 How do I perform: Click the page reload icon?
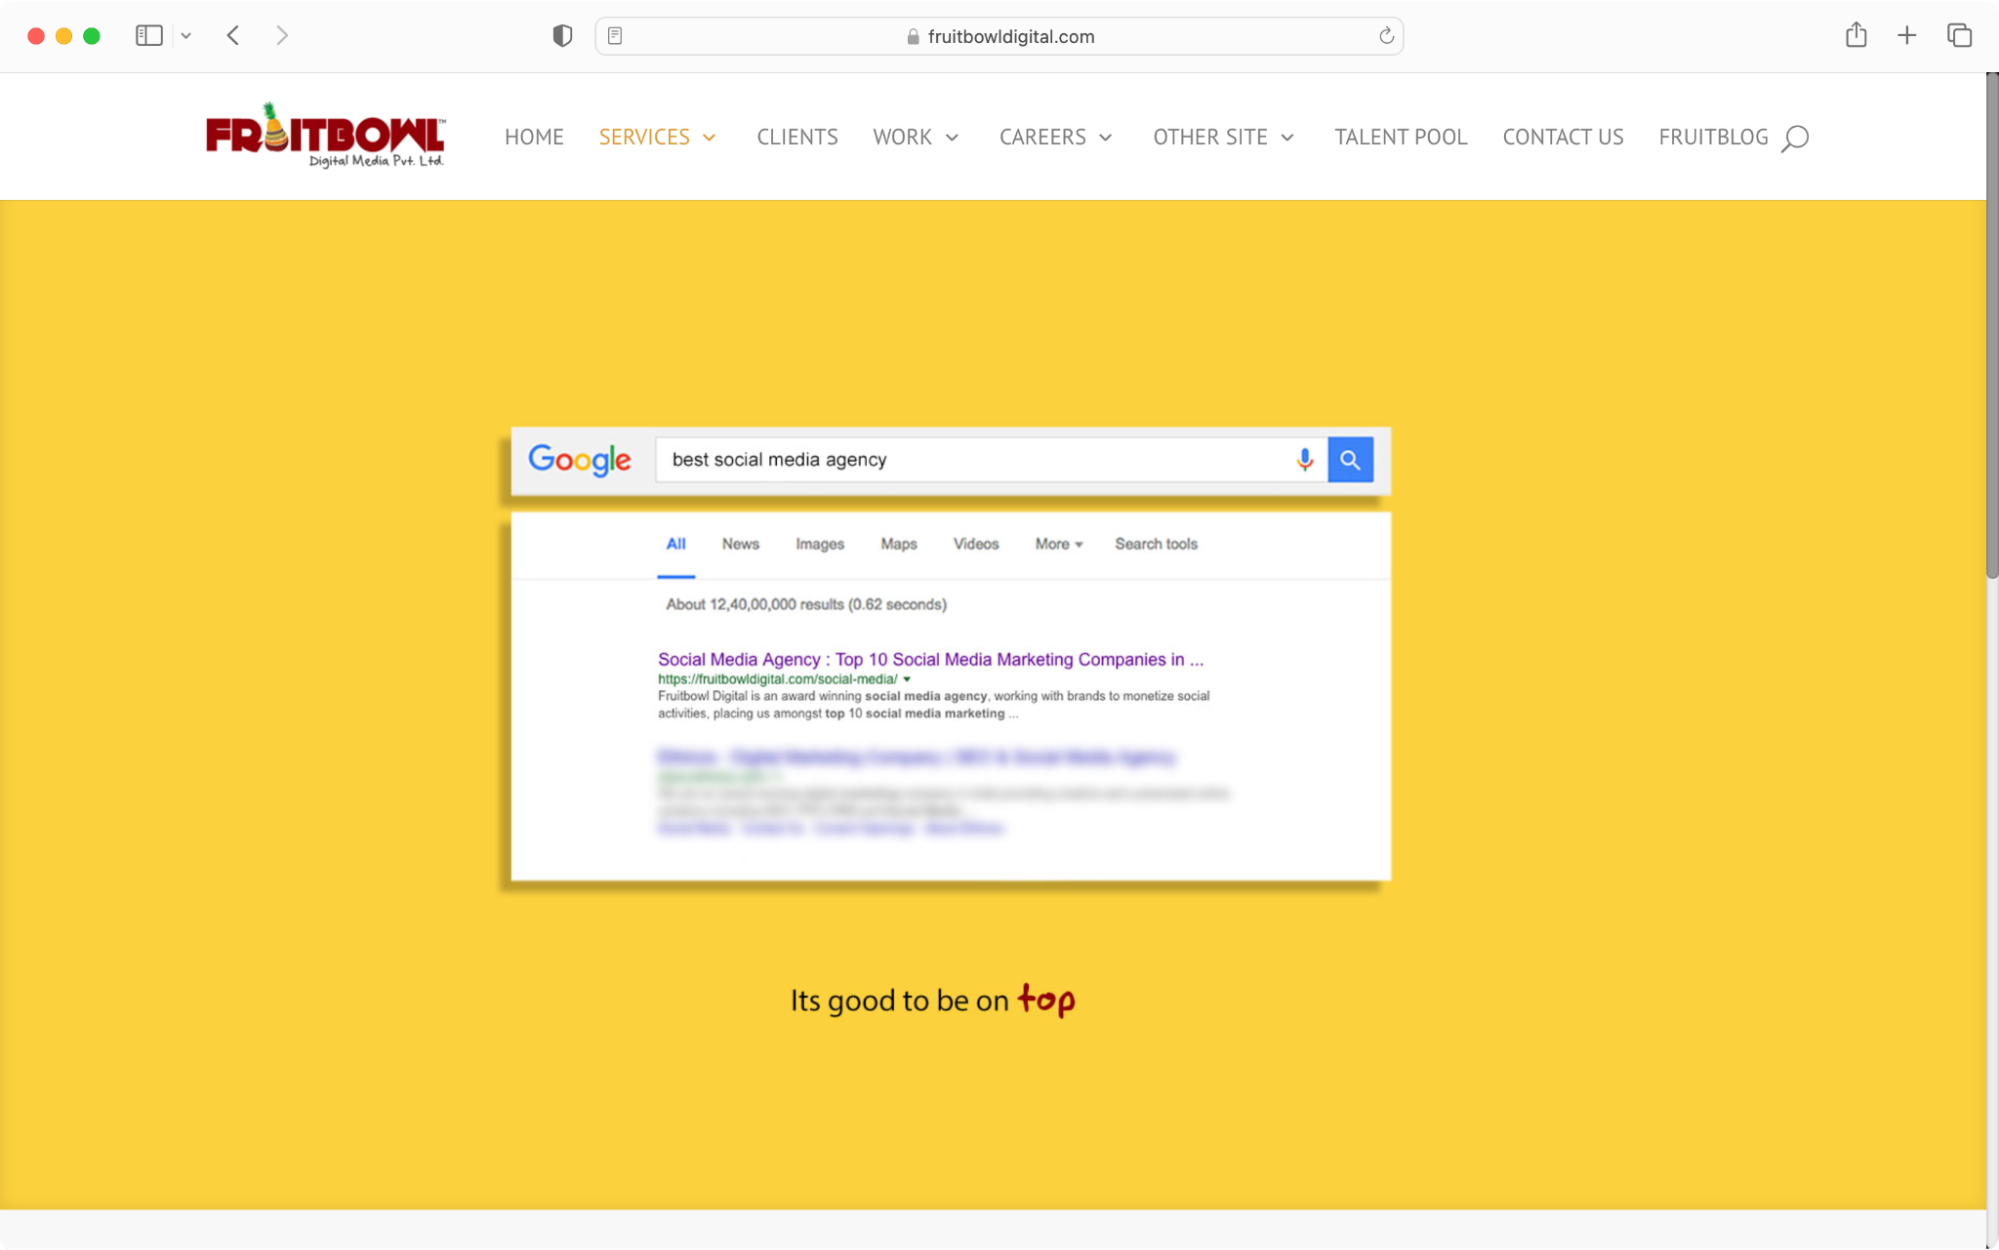click(1386, 36)
